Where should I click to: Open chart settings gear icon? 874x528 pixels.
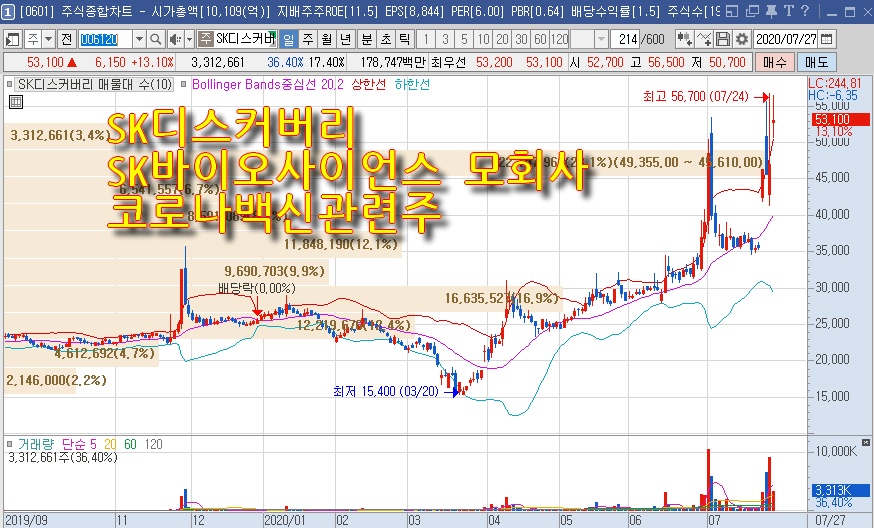[741, 39]
